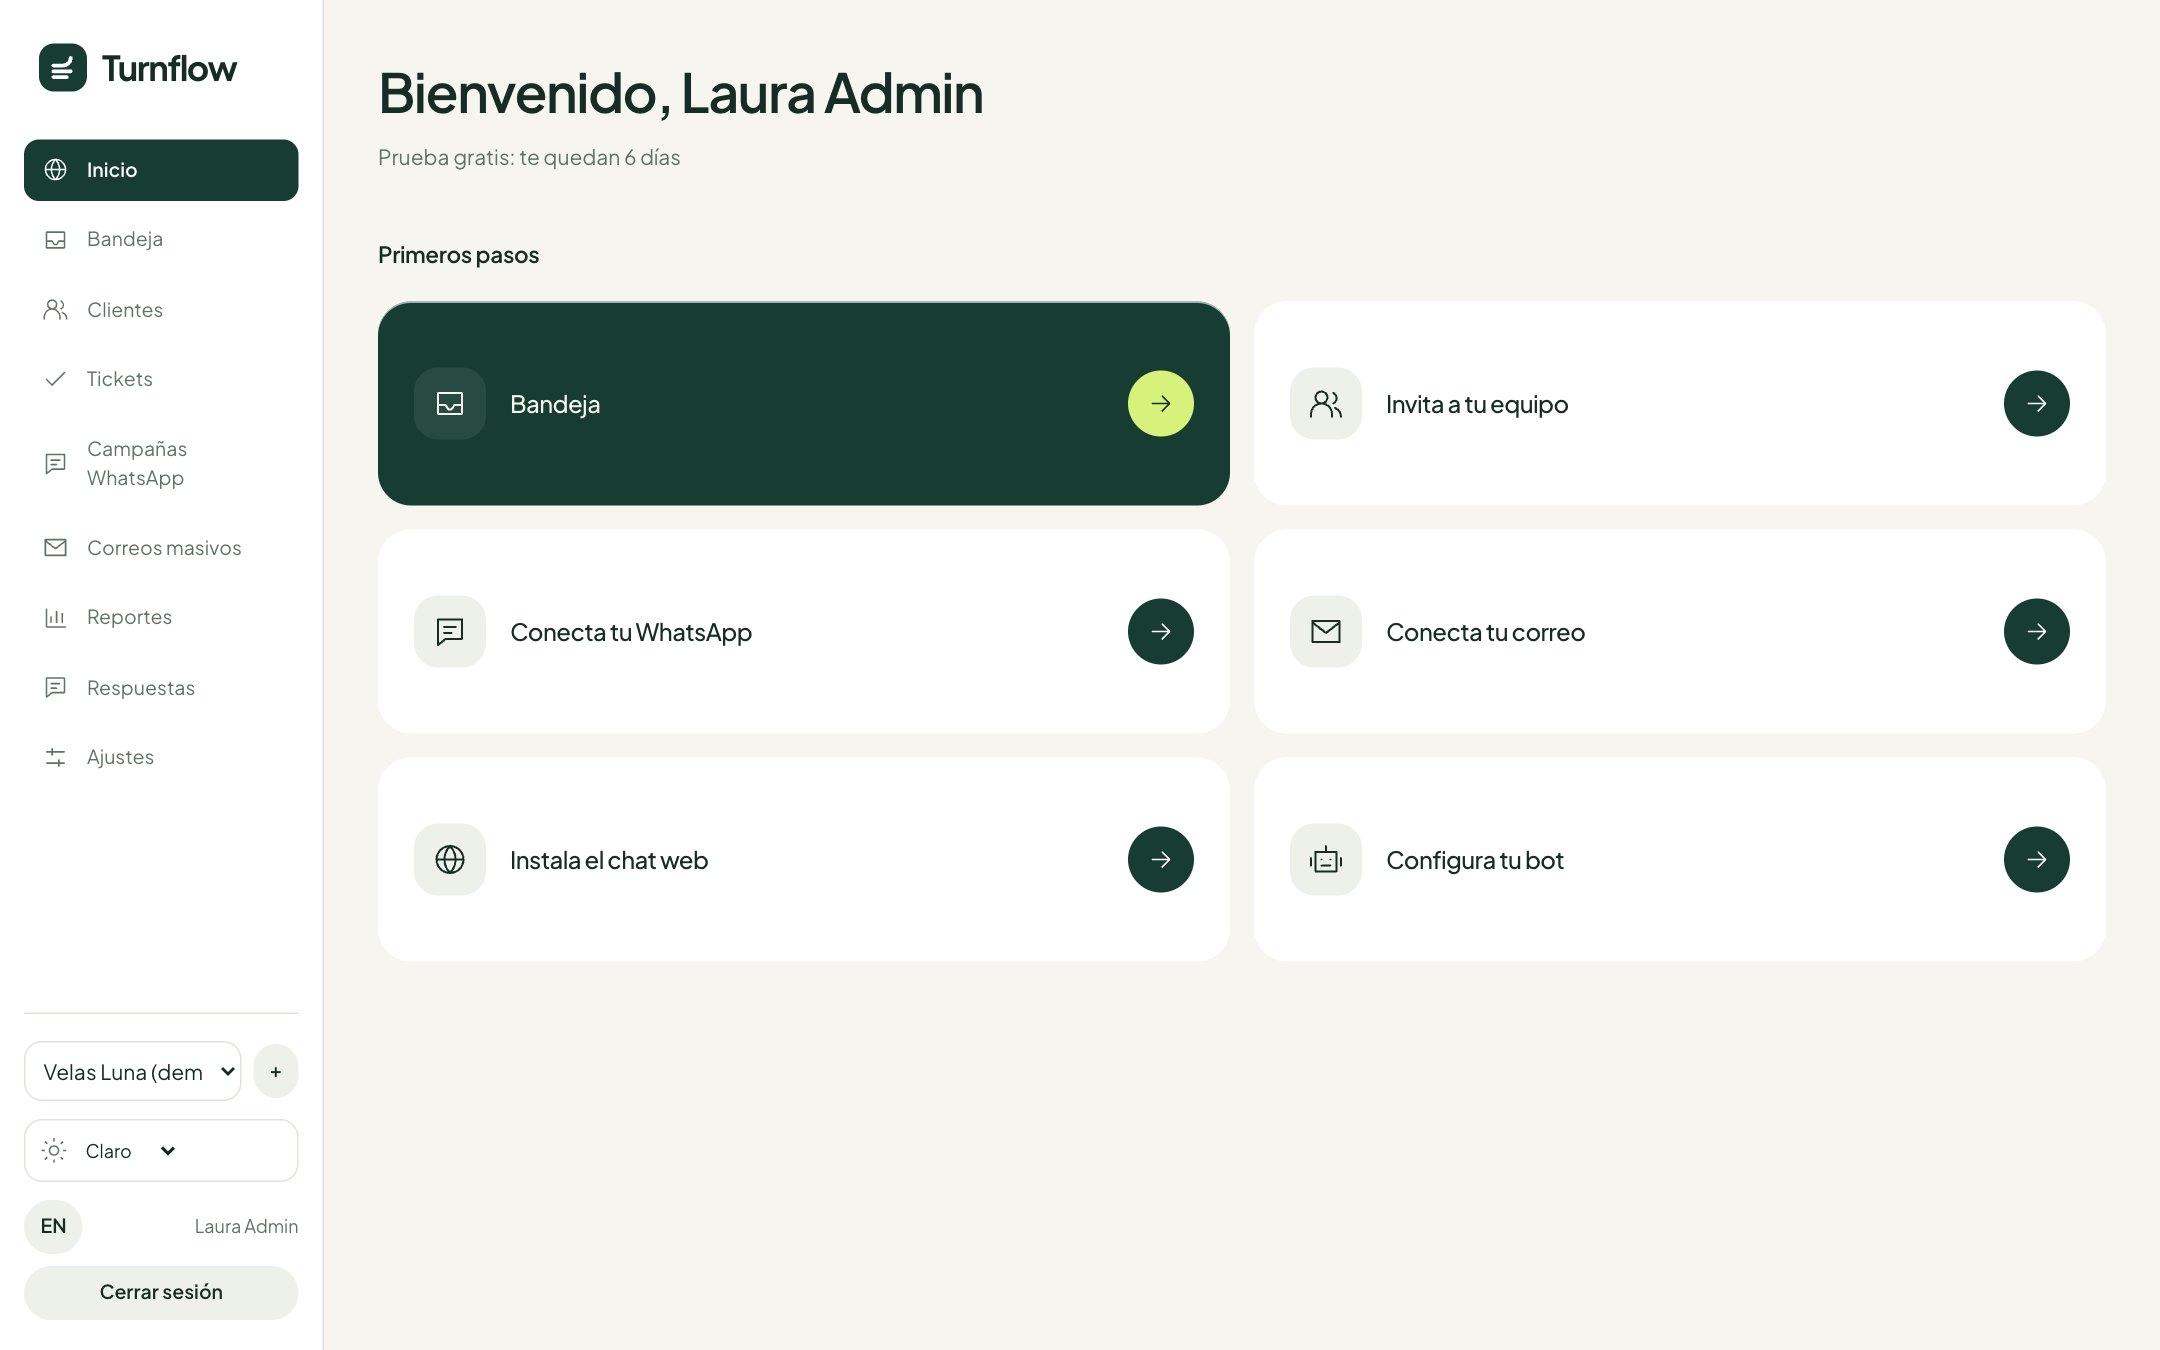Click the Configura tu bot card title
Viewport: 2160px width, 1350px height.
tap(1475, 861)
